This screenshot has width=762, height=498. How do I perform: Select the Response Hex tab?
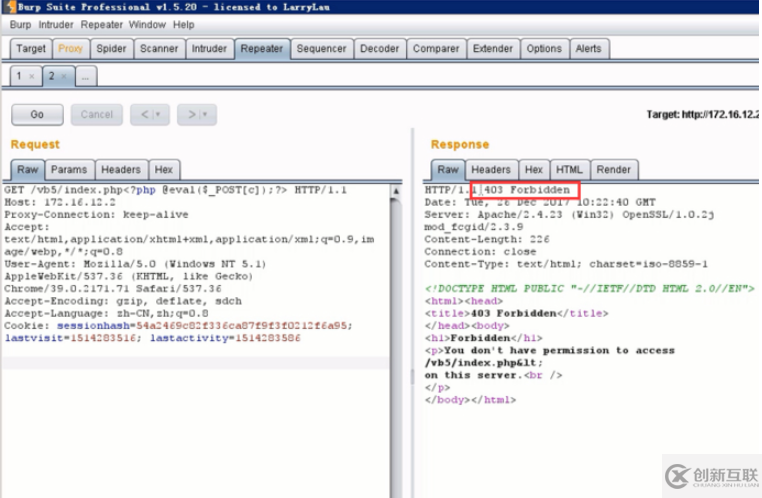click(x=534, y=170)
